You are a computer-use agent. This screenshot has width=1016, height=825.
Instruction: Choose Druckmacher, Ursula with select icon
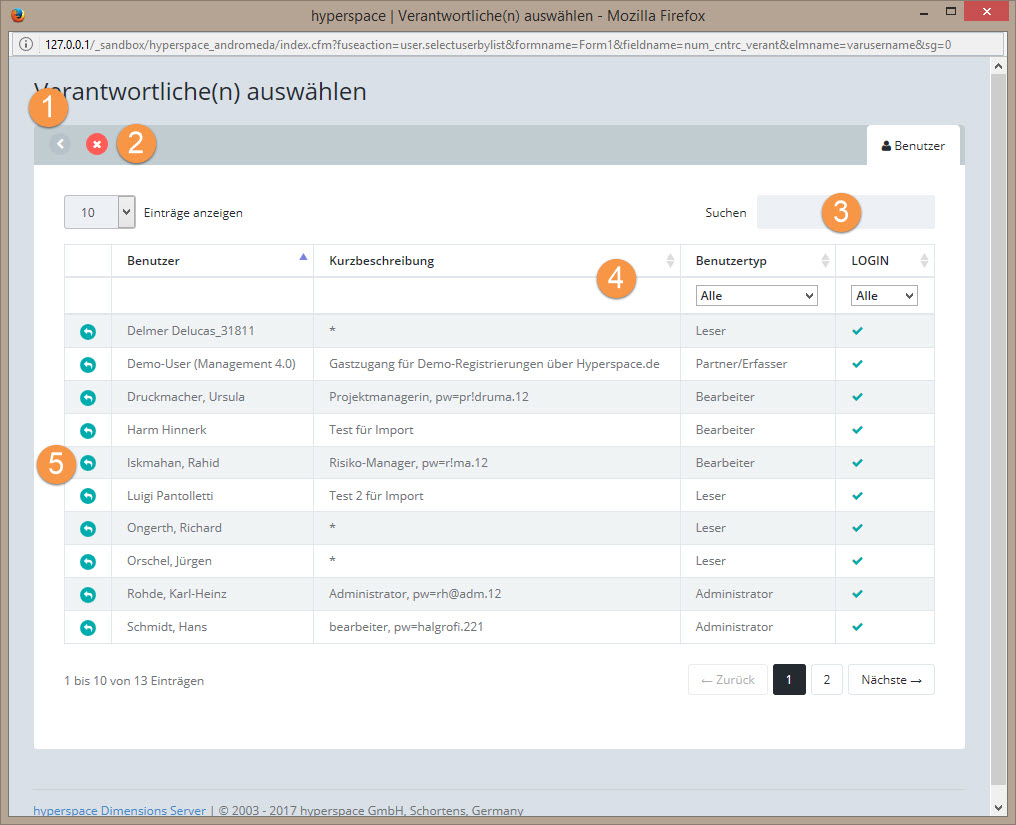[87, 397]
